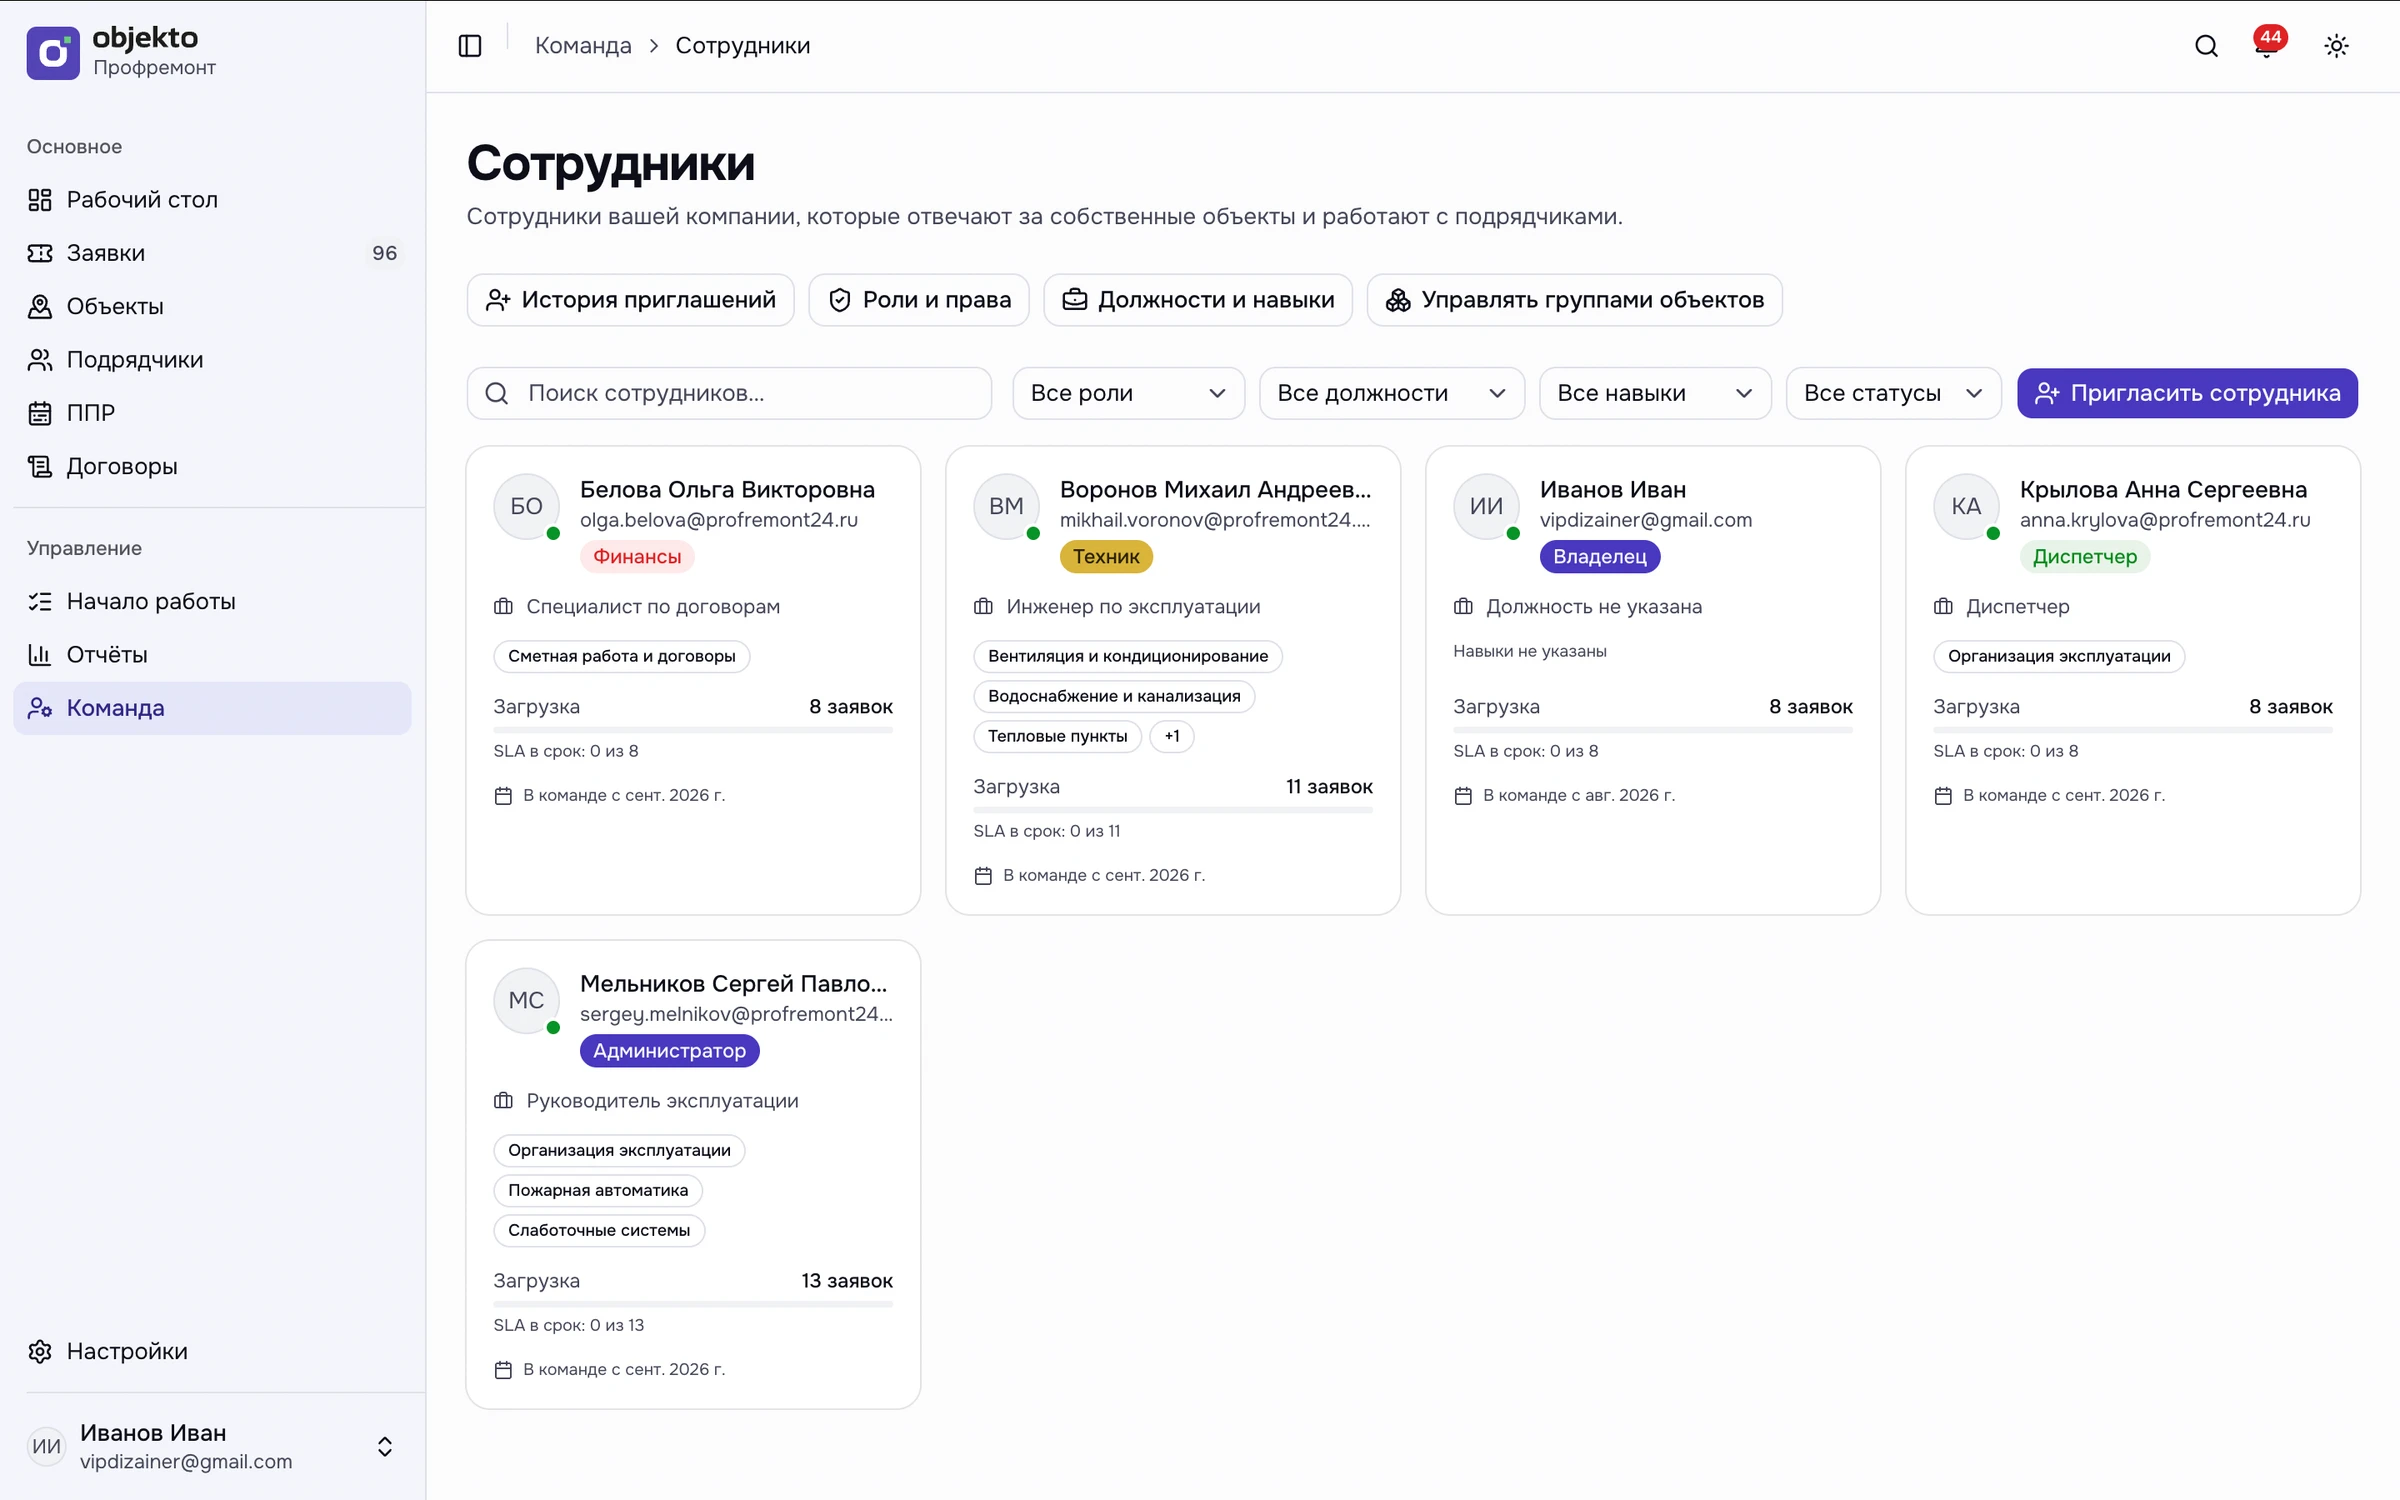
Task: Open История приглашений
Action: (630, 300)
